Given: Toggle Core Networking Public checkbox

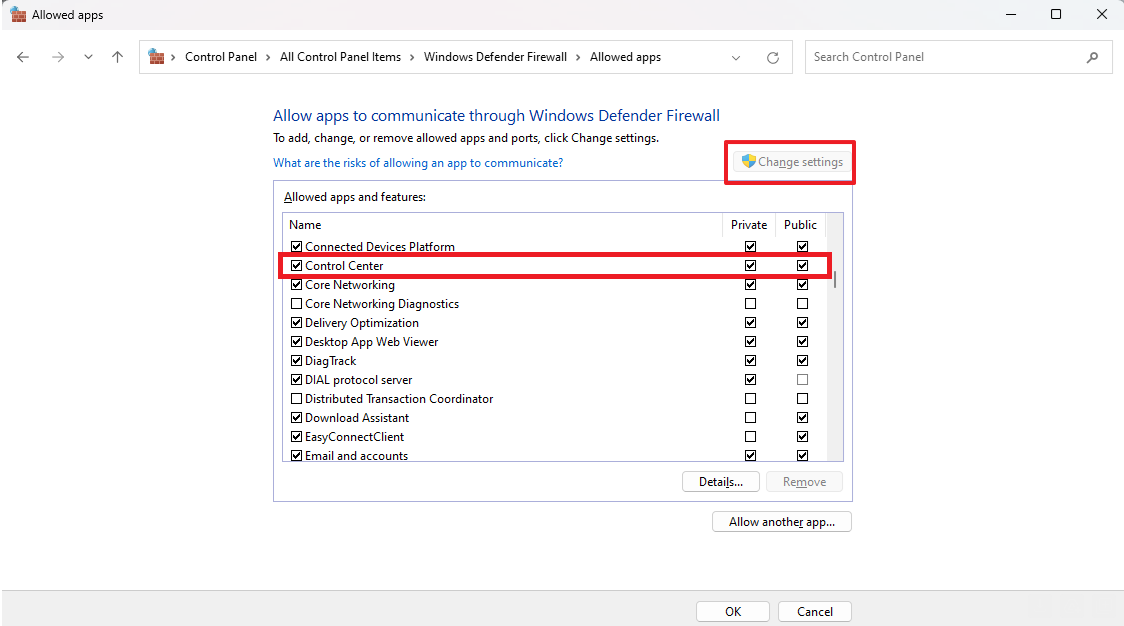Looking at the screenshot, I should [x=802, y=285].
